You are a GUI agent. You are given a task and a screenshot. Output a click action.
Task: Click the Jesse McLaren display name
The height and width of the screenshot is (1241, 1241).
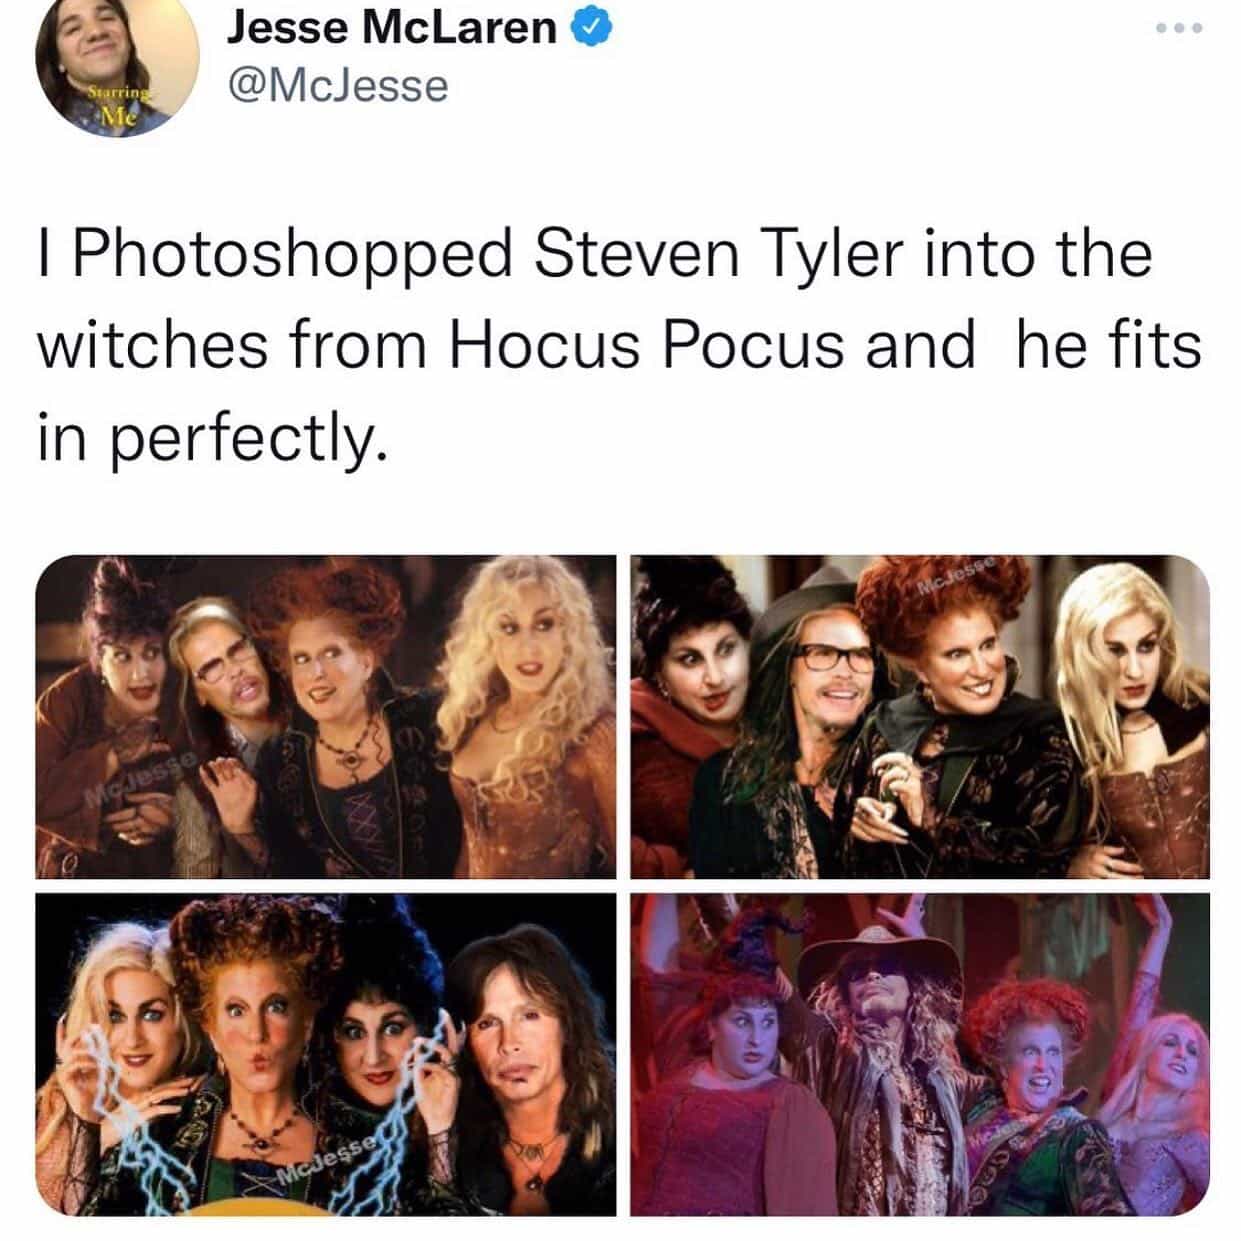(x=393, y=27)
